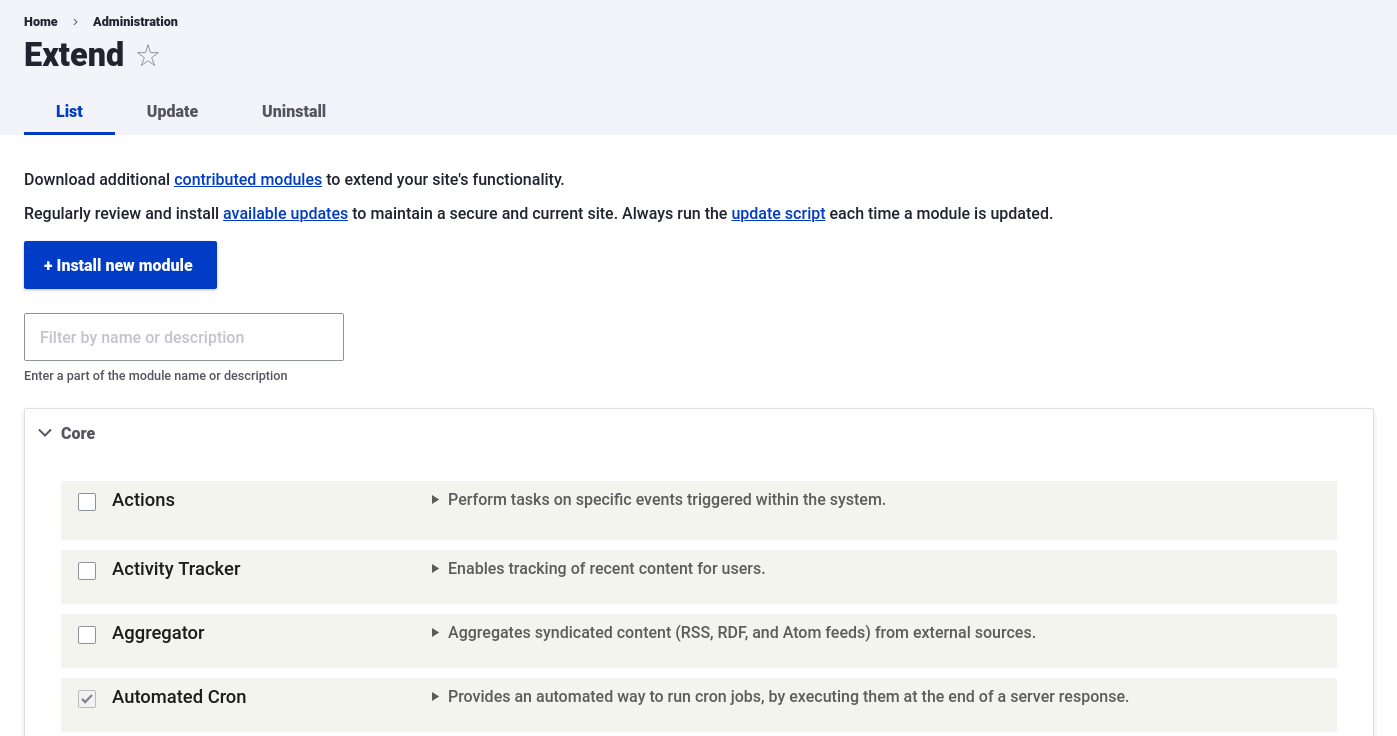The width and height of the screenshot is (1397, 736).
Task: Select the List tab
Action: [69, 111]
